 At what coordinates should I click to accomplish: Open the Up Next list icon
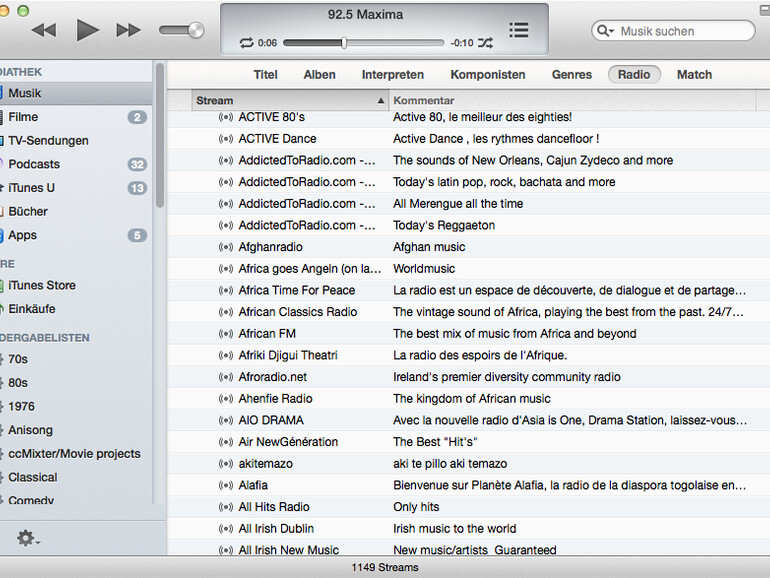point(518,30)
